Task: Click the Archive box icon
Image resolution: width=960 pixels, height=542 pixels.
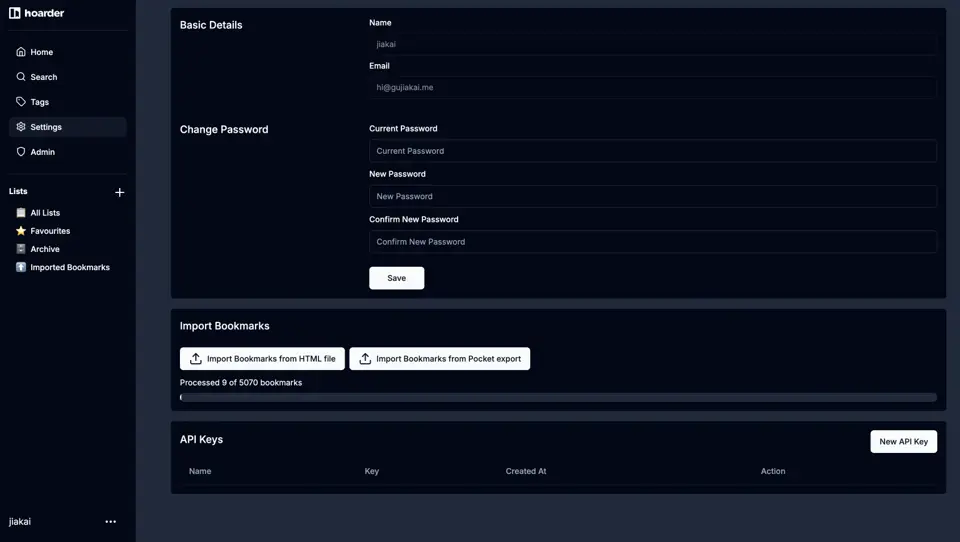Action: pyautogui.click(x=21, y=249)
